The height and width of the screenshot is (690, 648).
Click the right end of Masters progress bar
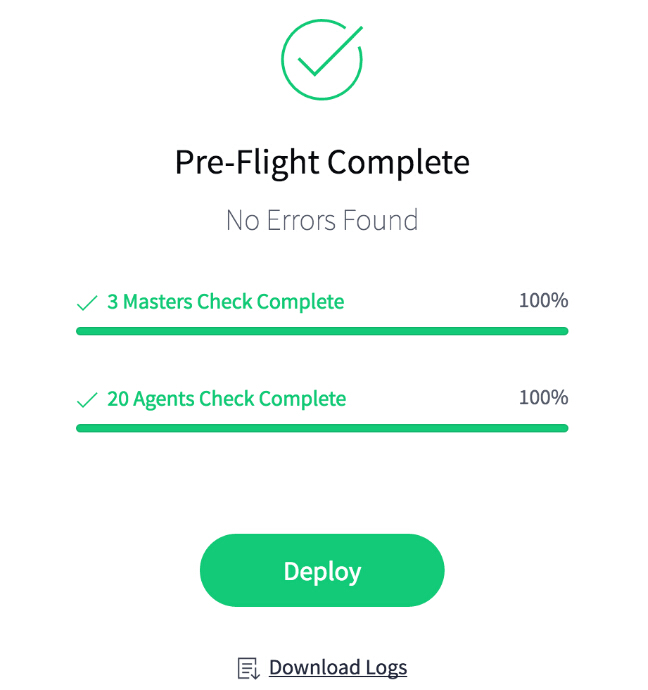[x=563, y=331]
